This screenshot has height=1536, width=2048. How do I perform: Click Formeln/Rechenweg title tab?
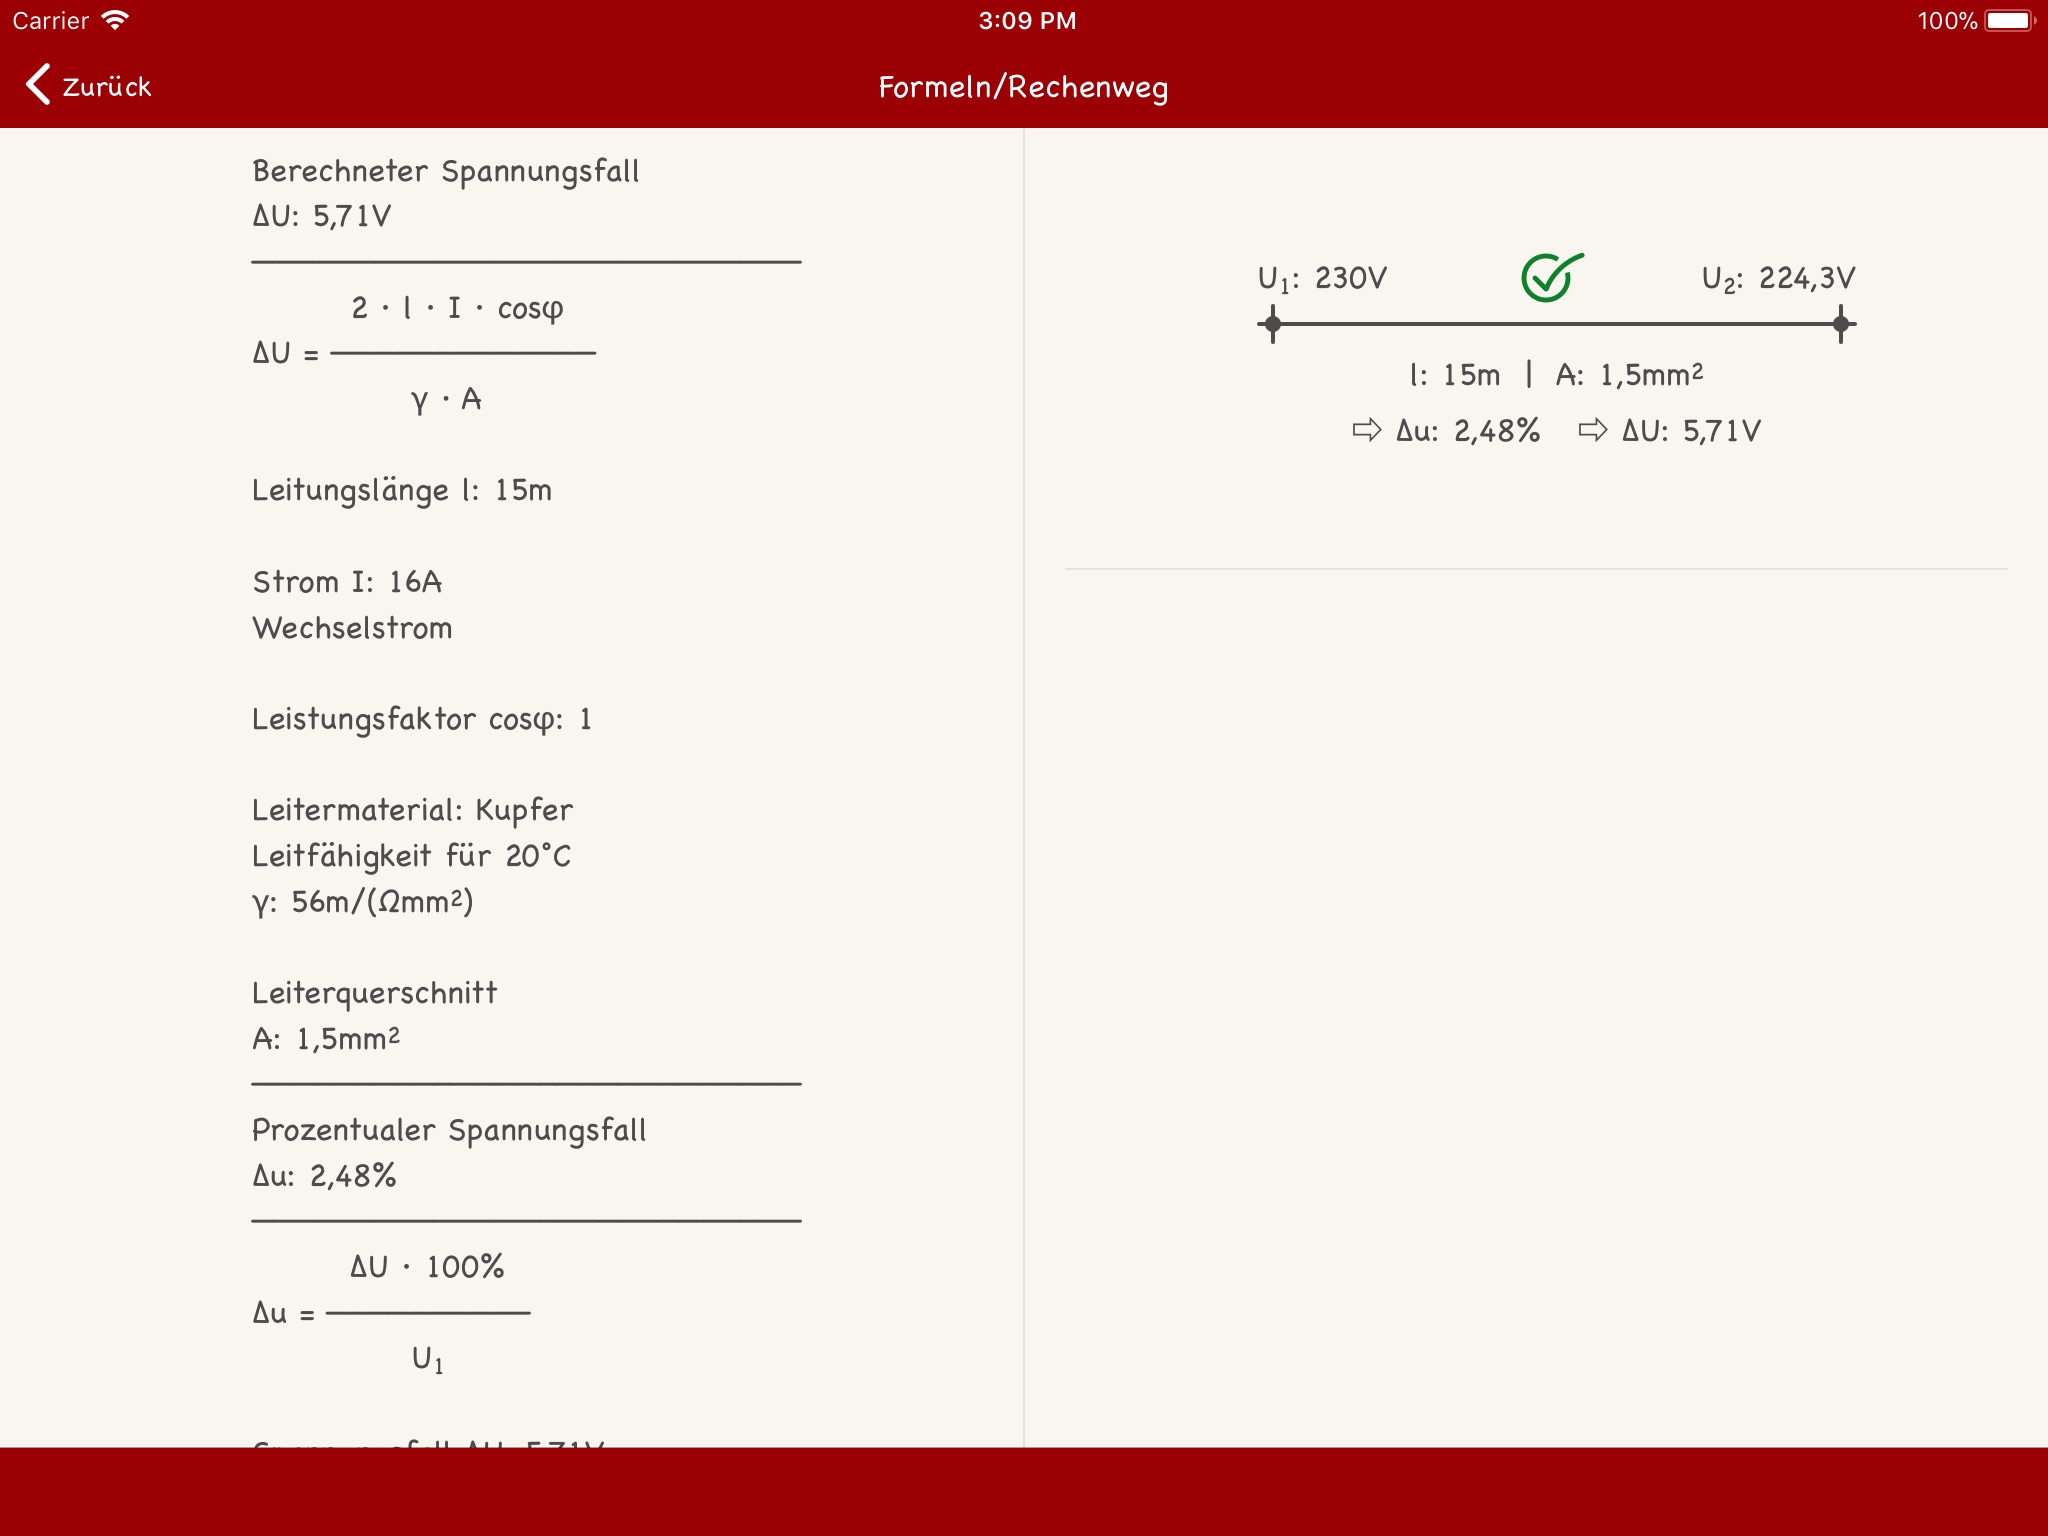tap(1024, 87)
